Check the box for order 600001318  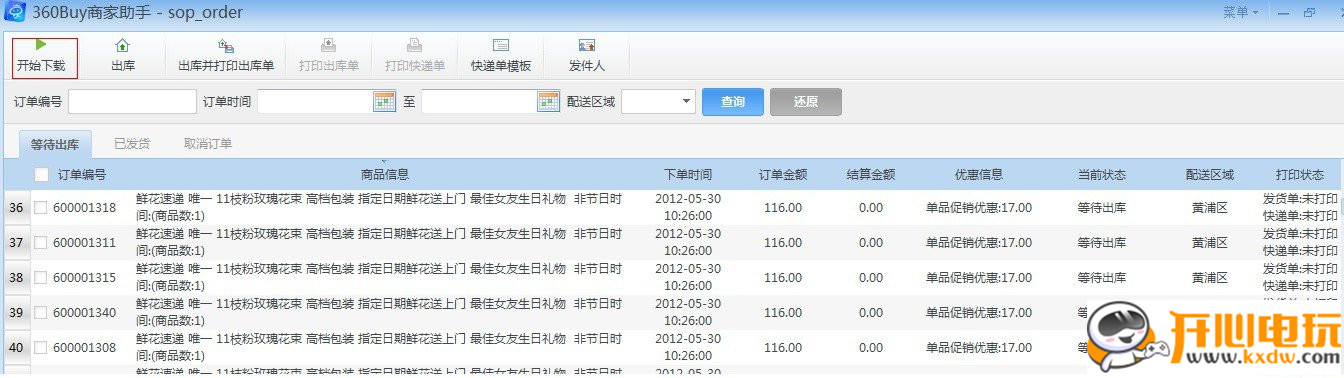coord(40,208)
